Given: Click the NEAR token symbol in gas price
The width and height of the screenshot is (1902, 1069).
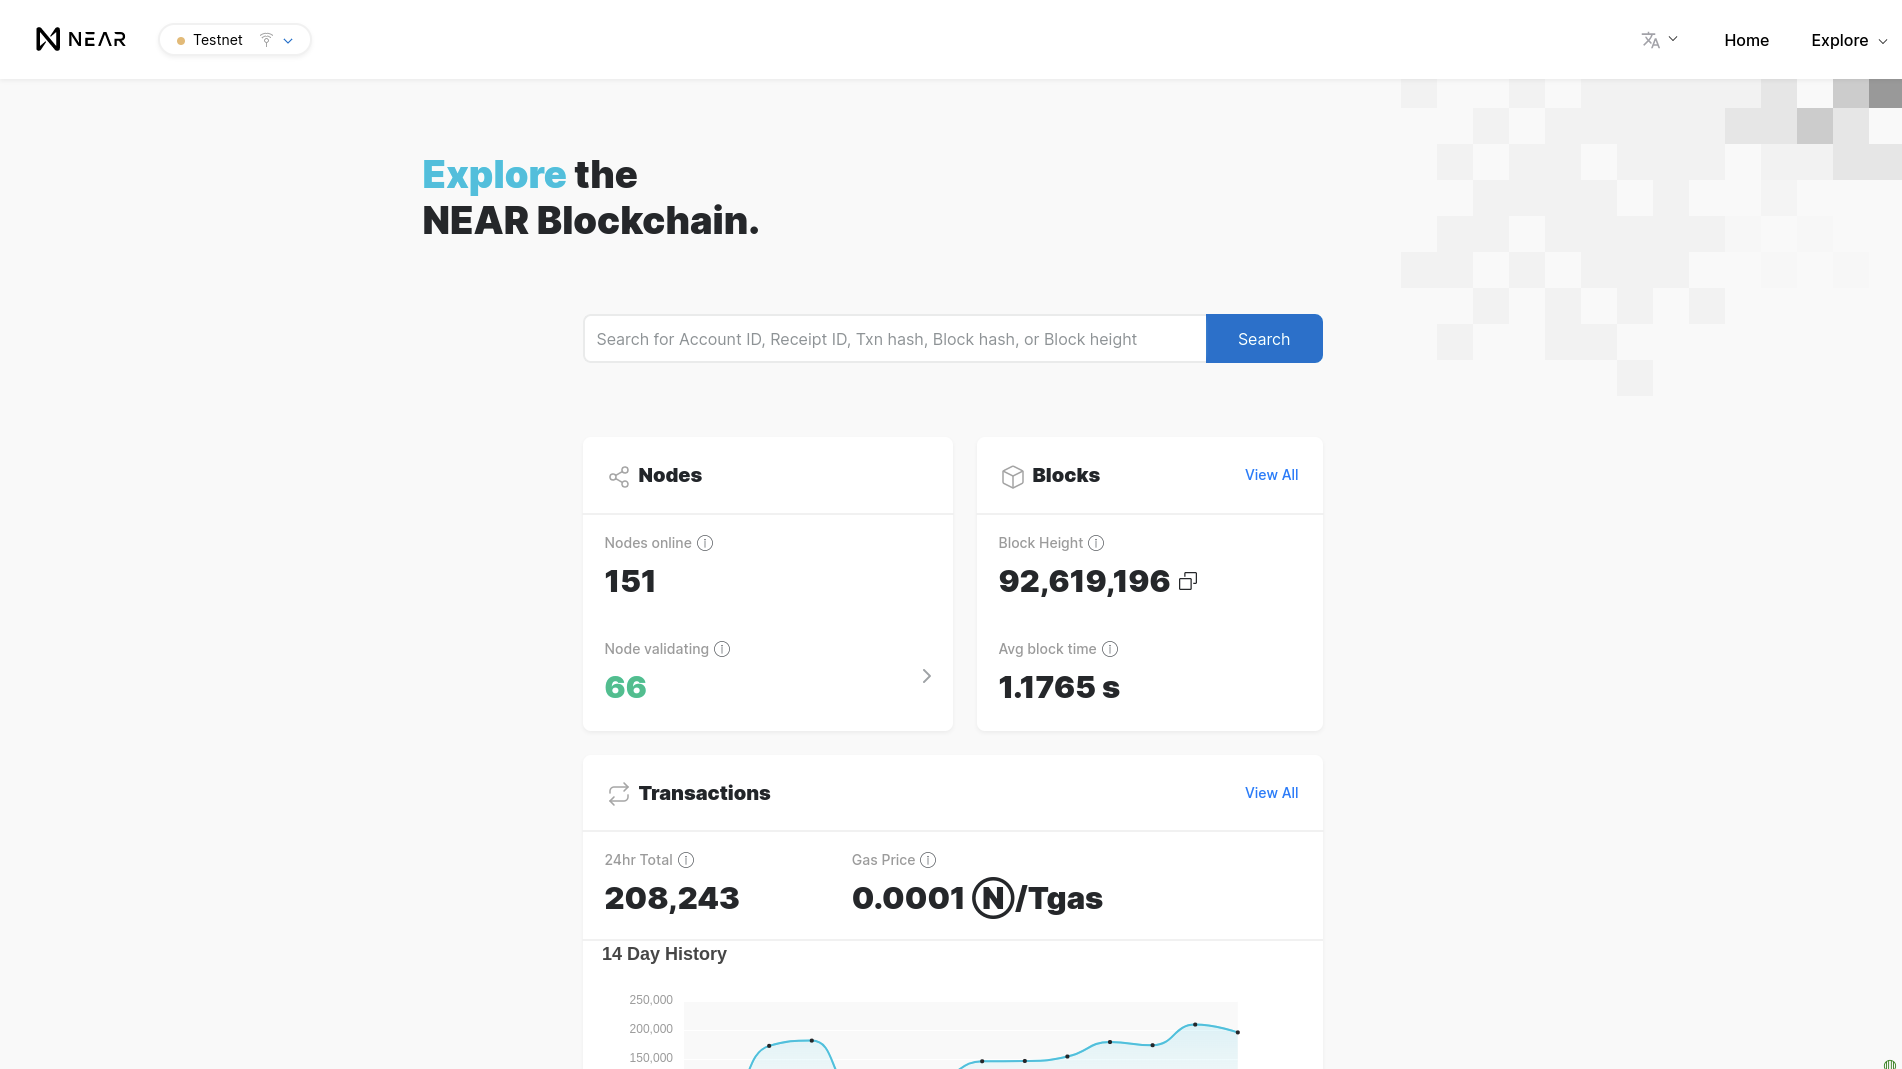Looking at the screenshot, I should point(993,898).
